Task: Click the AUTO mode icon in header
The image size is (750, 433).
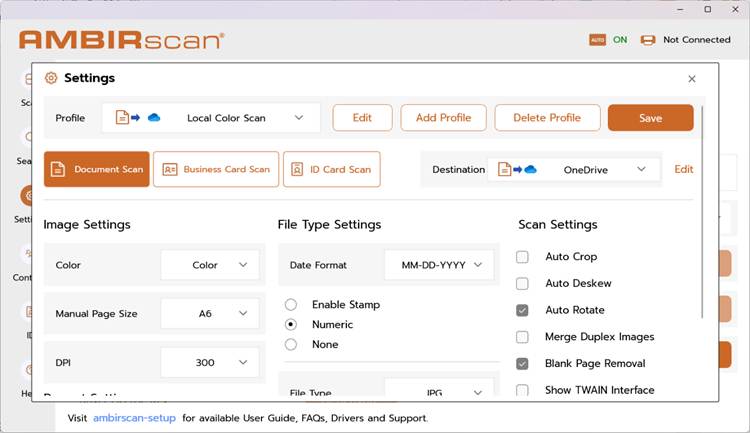Action: (x=597, y=40)
